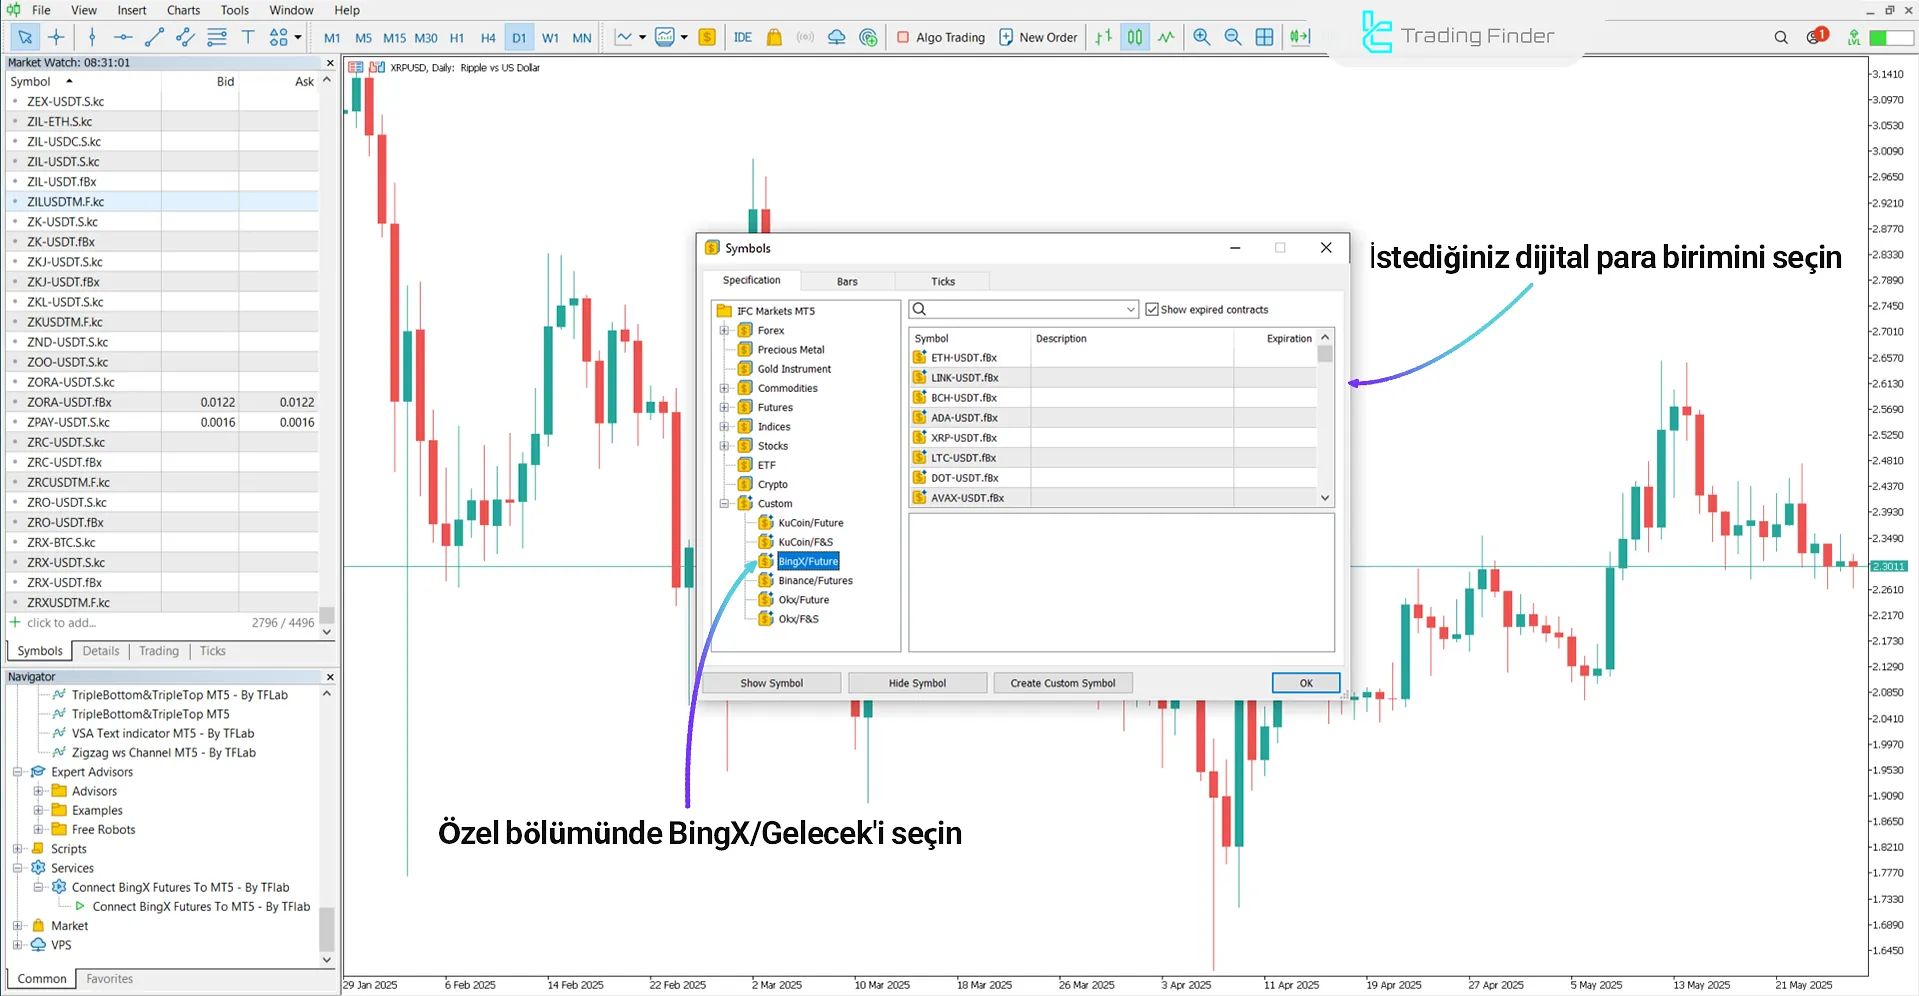1919x996 pixels.
Task: Click the 'click to add' field
Action: click(60, 622)
